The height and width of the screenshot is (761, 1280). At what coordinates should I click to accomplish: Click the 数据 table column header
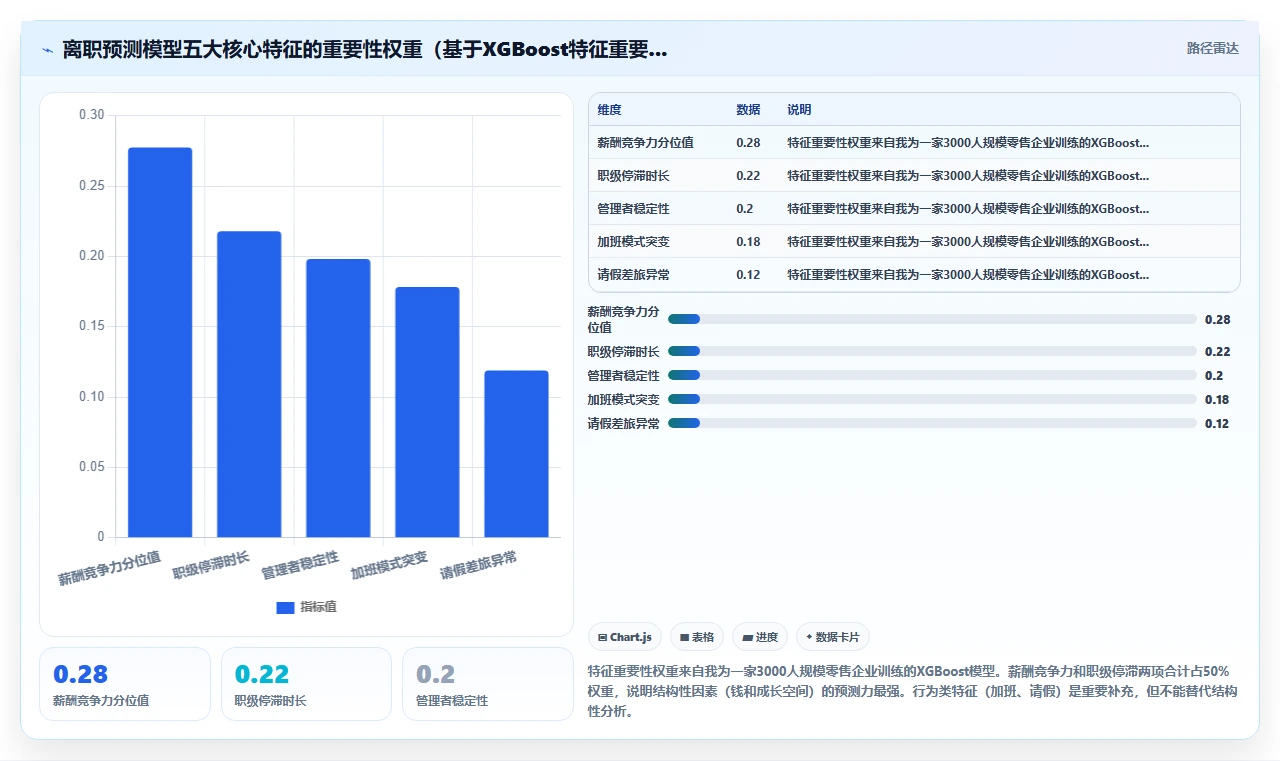[x=748, y=110]
